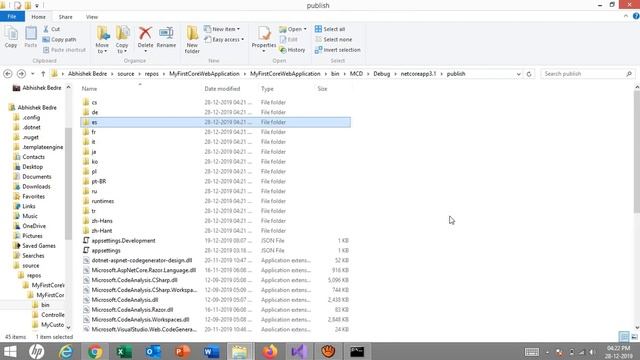
Task: Switch to details view icon
Action: tap(624, 337)
